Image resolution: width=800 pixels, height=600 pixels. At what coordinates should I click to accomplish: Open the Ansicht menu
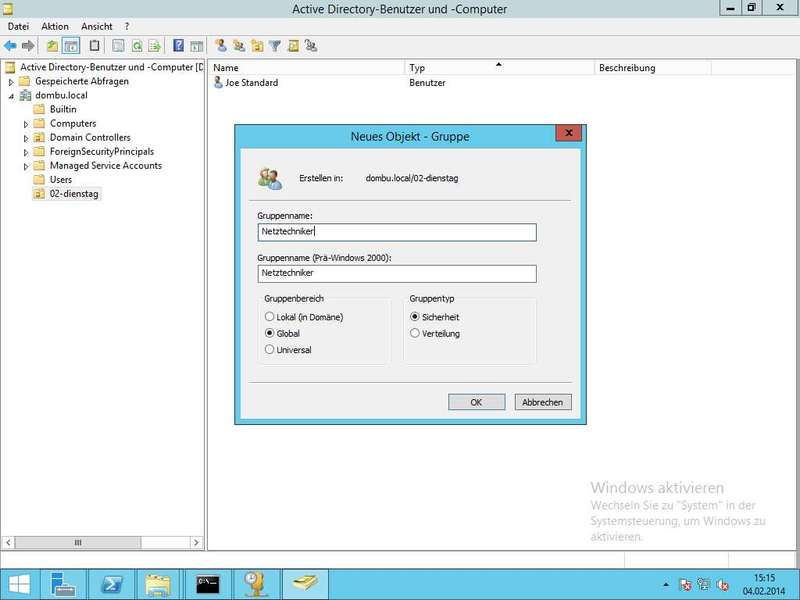point(97,26)
